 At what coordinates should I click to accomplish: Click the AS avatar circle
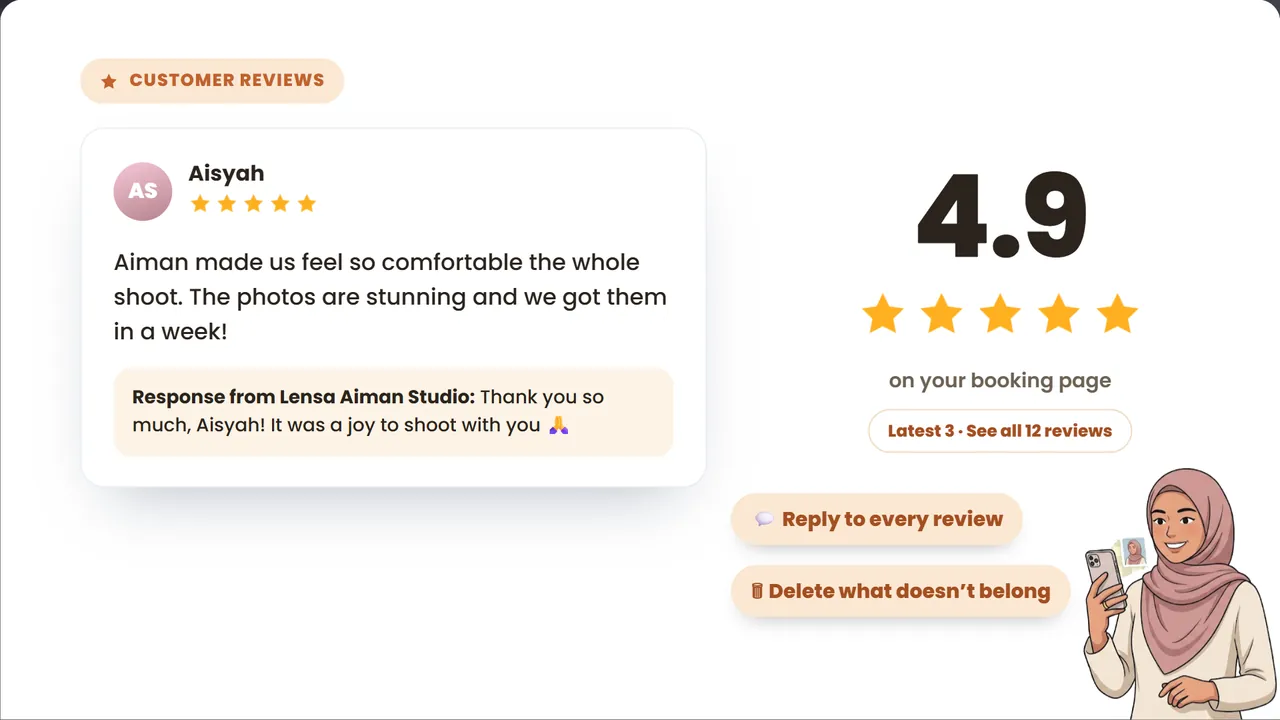tap(143, 191)
